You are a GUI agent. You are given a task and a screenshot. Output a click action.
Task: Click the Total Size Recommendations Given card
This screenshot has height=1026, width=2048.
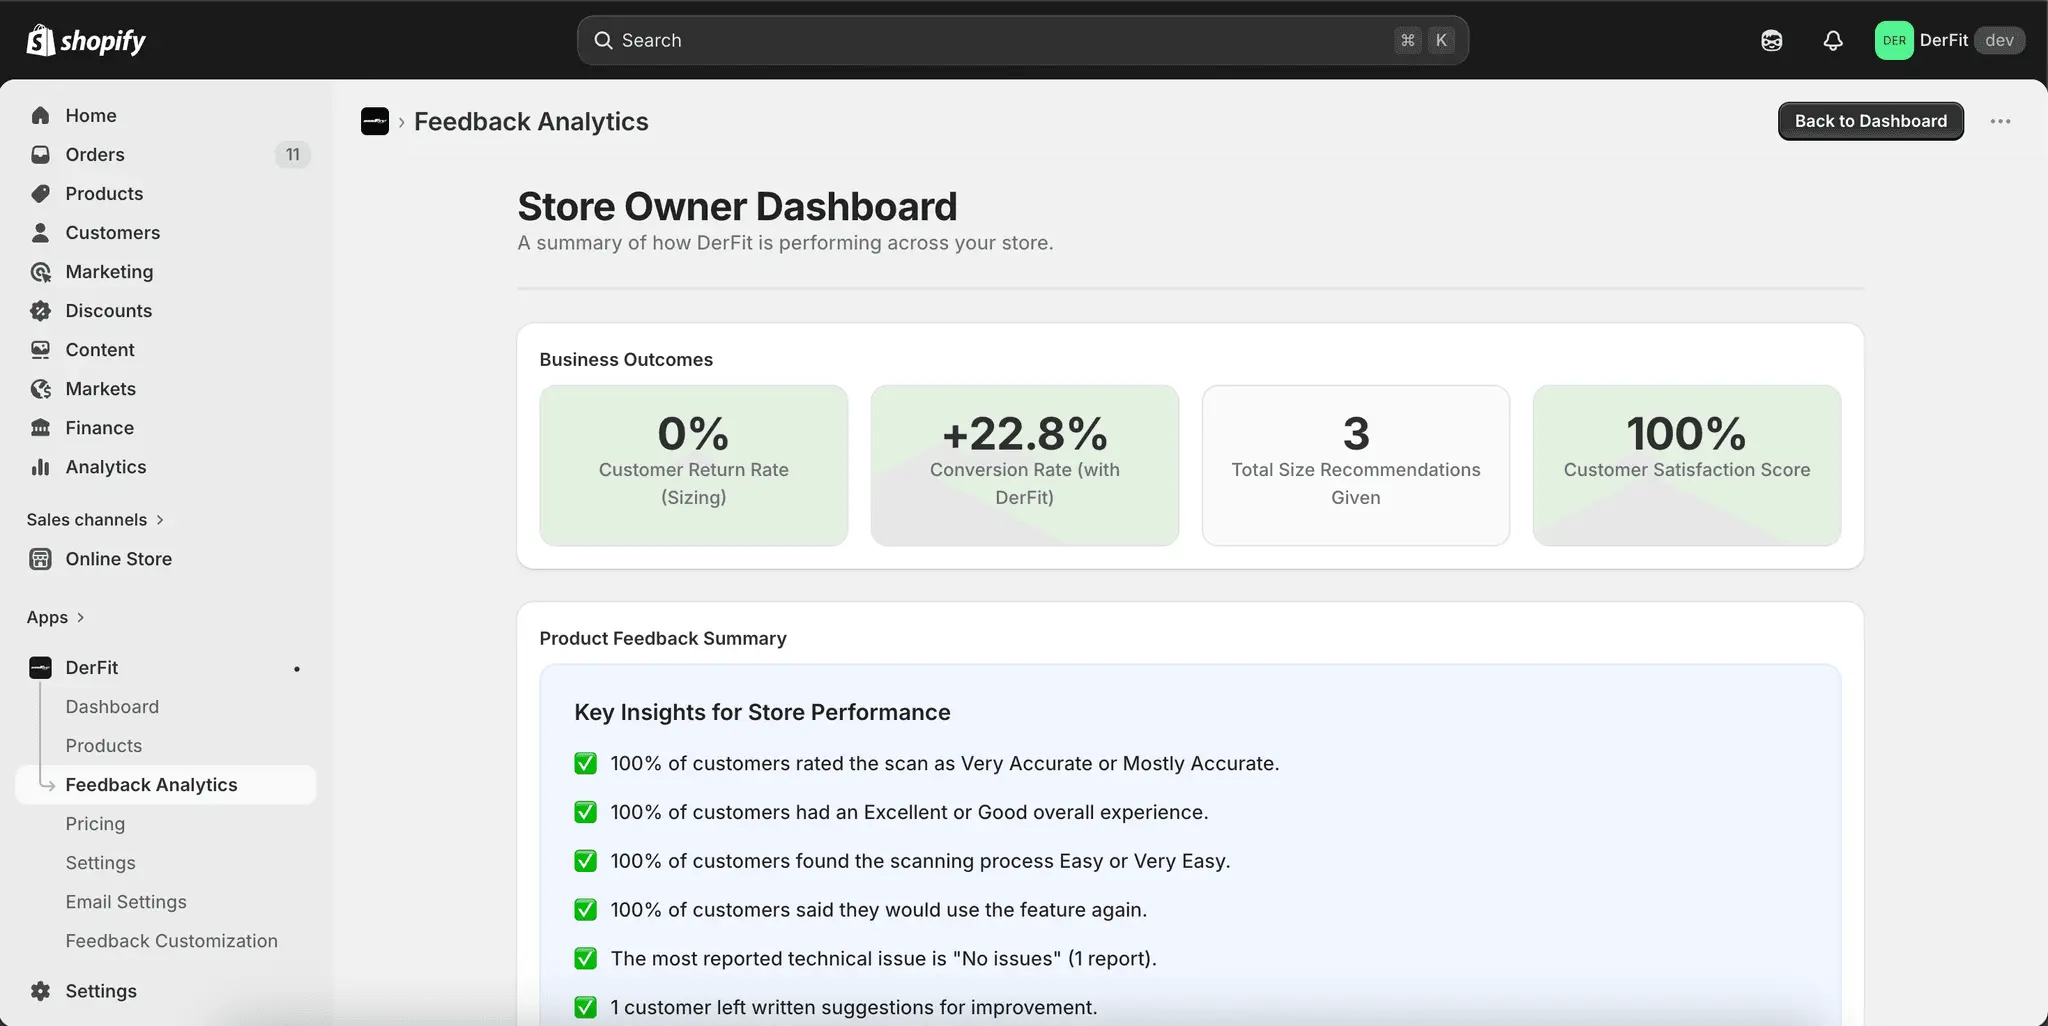point(1355,465)
